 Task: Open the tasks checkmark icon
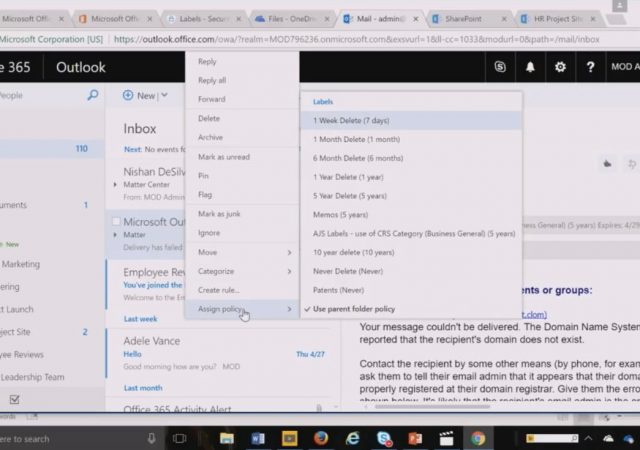(x=14, y=399)
